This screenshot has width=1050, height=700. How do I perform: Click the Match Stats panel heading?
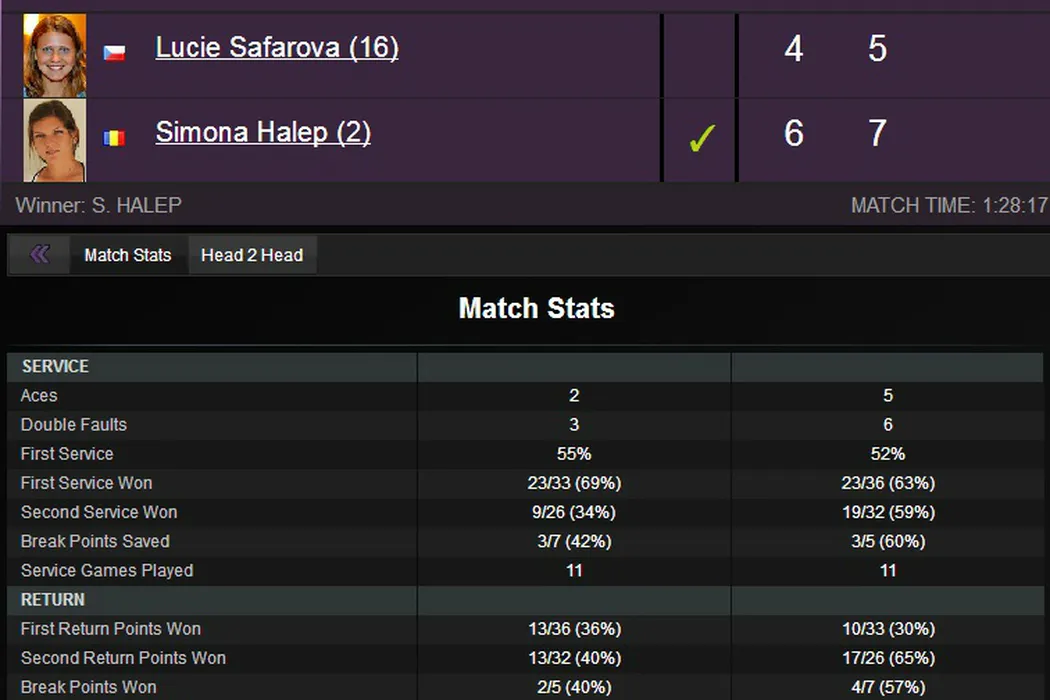coord(536,308)
